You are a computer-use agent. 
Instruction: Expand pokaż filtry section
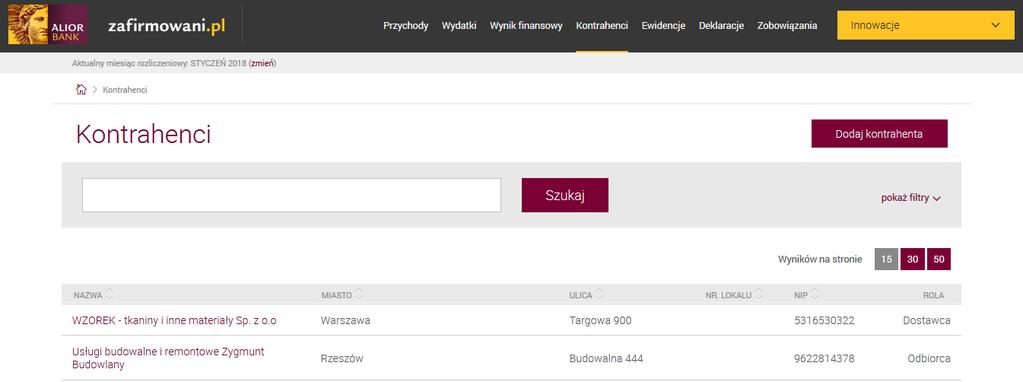[x=911, y=198]
